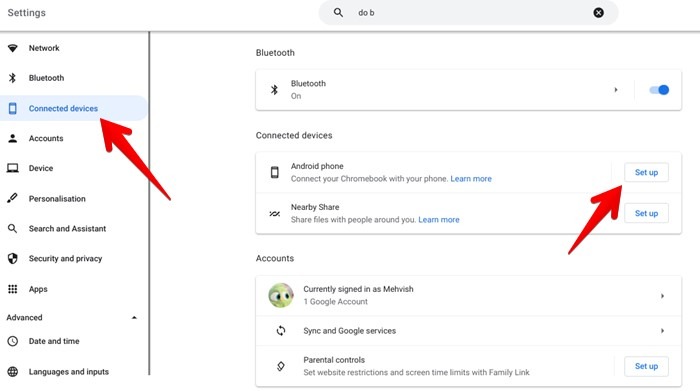This screenshot has height=391, width=700.
Task: Click 'Currently signed in as Mehvish' text
Action: [358, 289]
